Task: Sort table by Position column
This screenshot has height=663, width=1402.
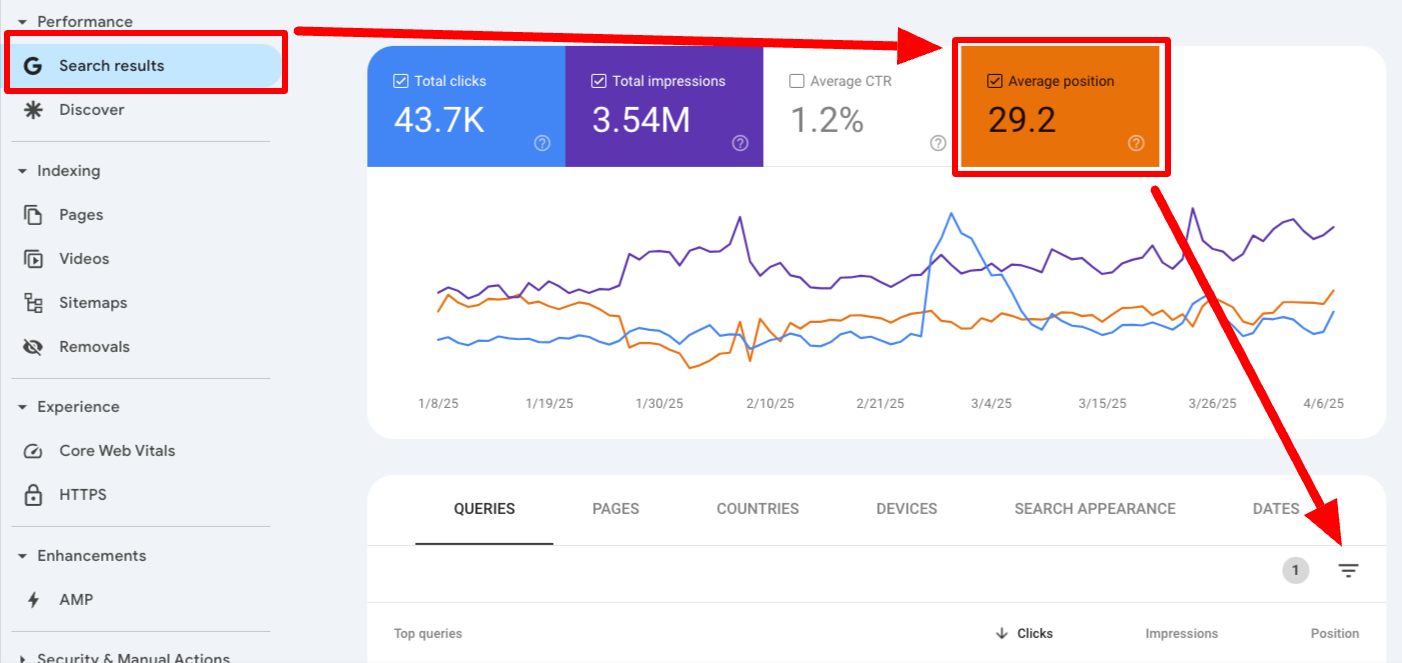Action: [1335, 634]
